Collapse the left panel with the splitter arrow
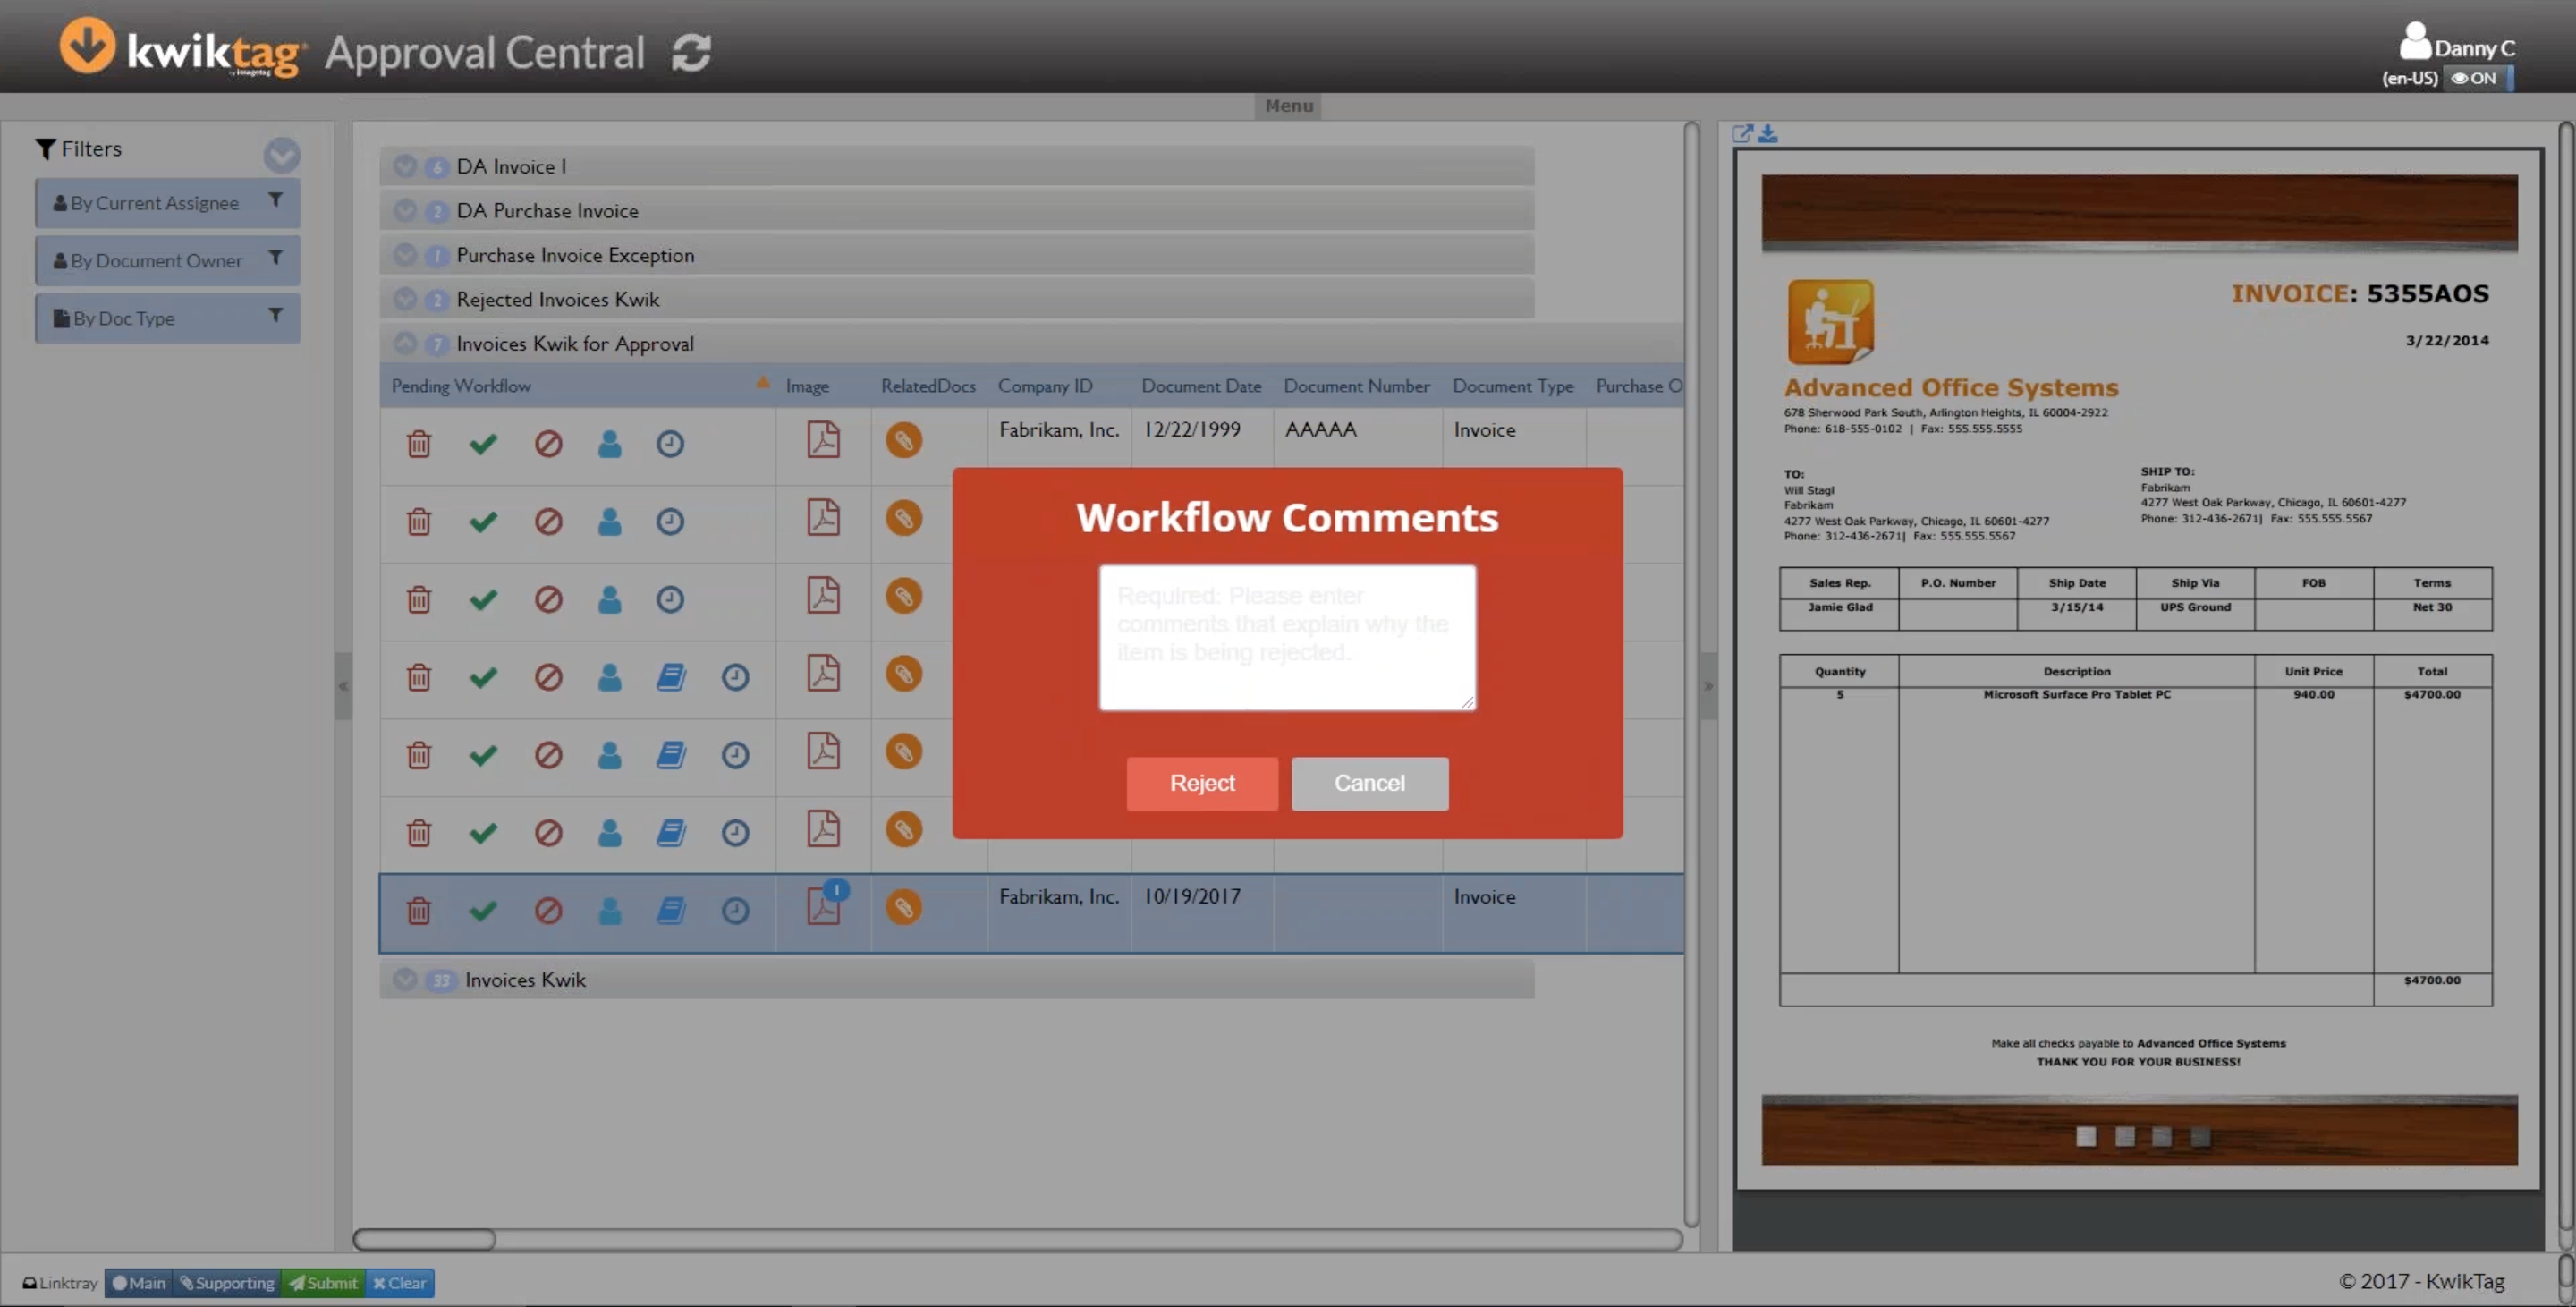The image size is (2576, 1307). click(343, 686)
